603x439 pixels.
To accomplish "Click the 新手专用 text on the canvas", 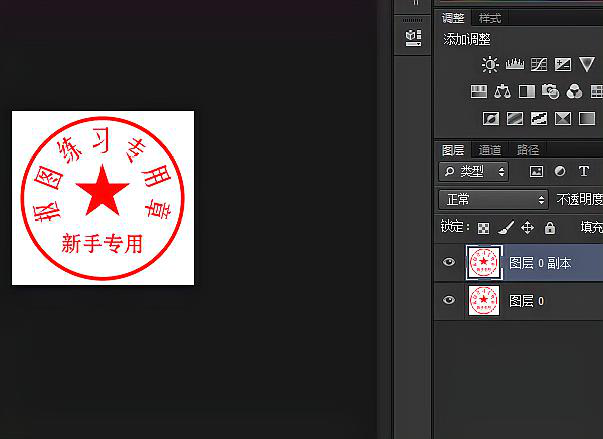I will coord(102,243).
